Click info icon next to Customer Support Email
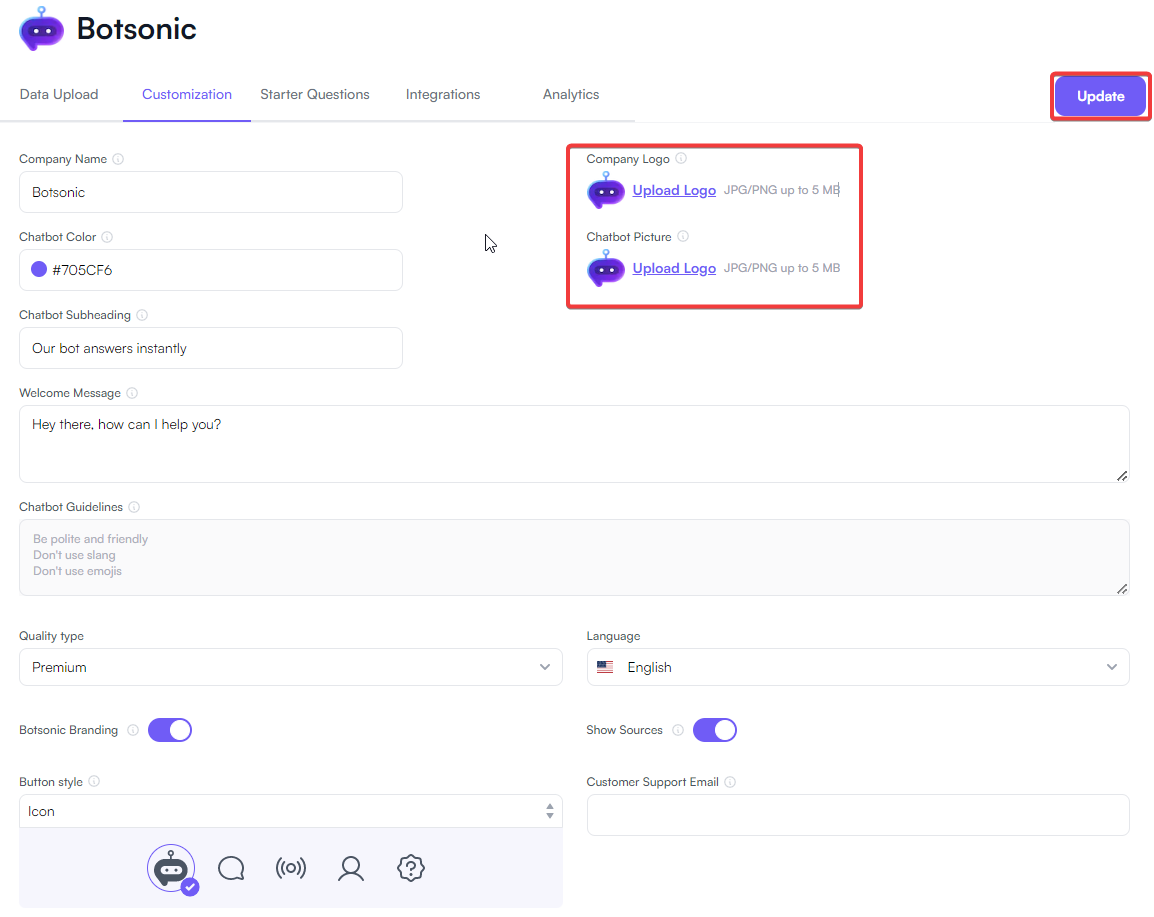 [730, 782]
